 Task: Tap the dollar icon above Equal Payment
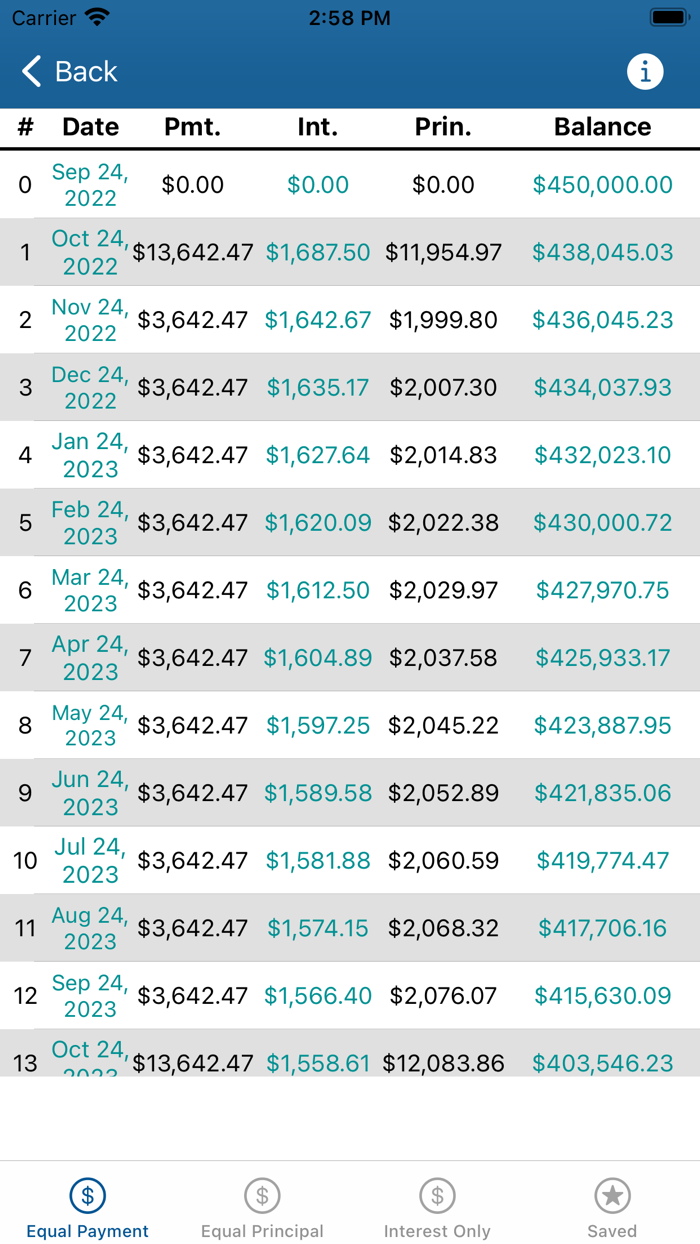click(x=87, y=1195)
